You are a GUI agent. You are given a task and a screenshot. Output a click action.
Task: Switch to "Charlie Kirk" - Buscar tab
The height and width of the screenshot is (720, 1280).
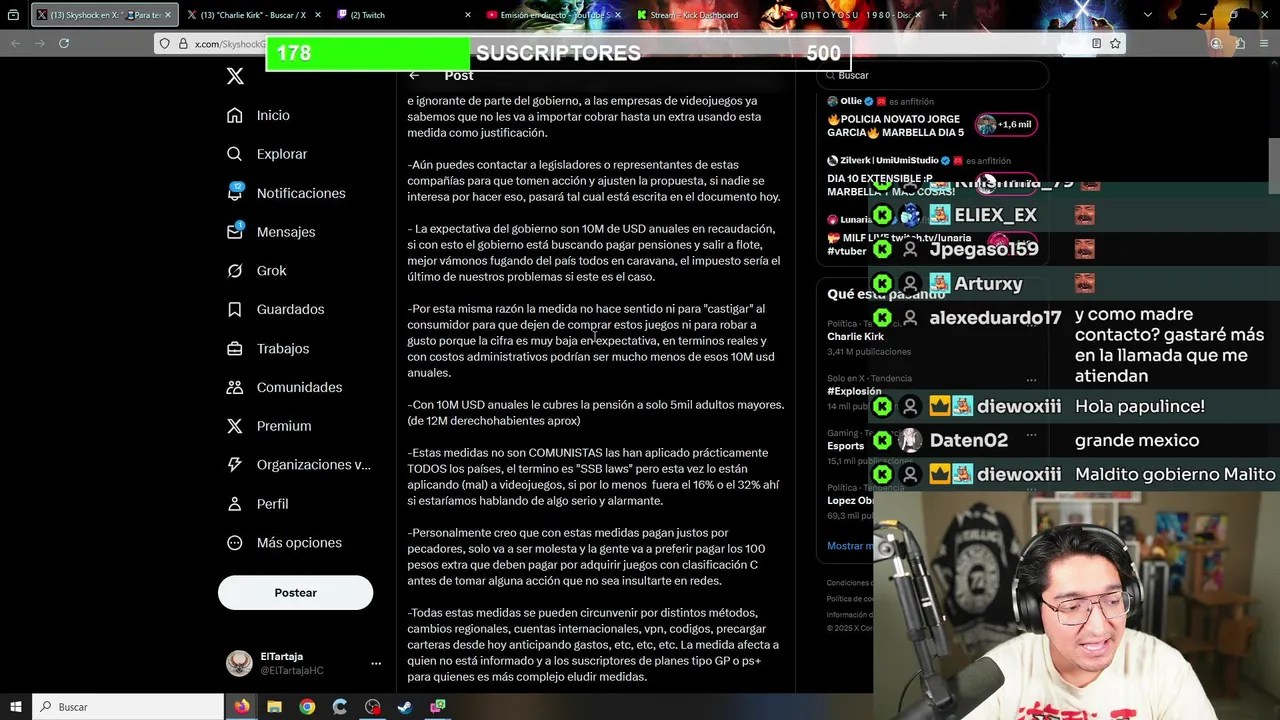pyautogui.click(x=254, y=15)
